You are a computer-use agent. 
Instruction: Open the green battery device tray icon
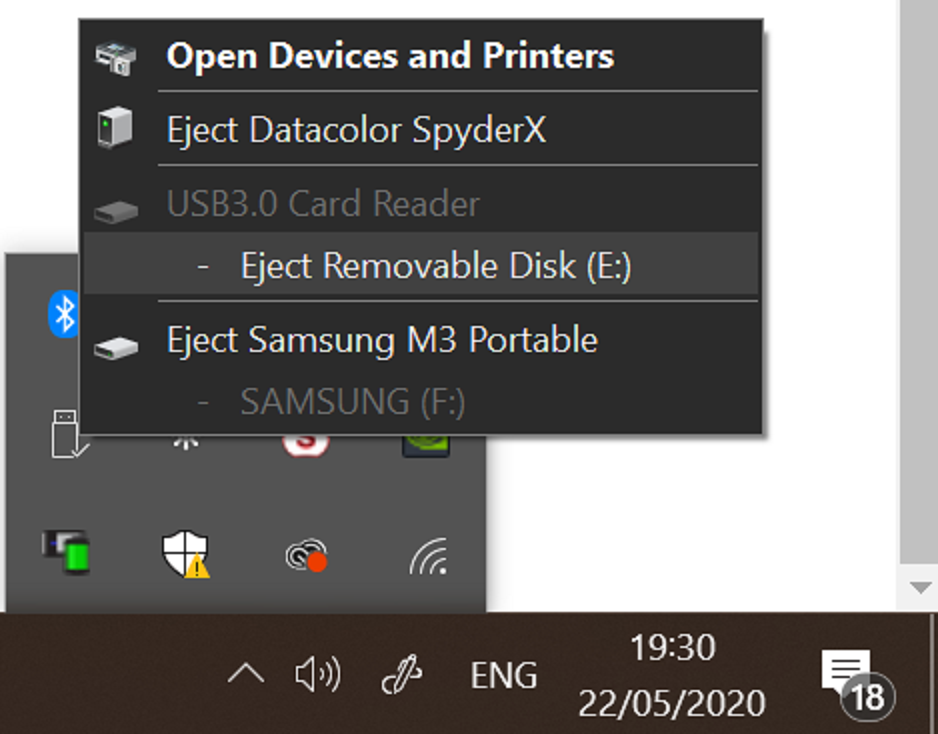[66, 553]
